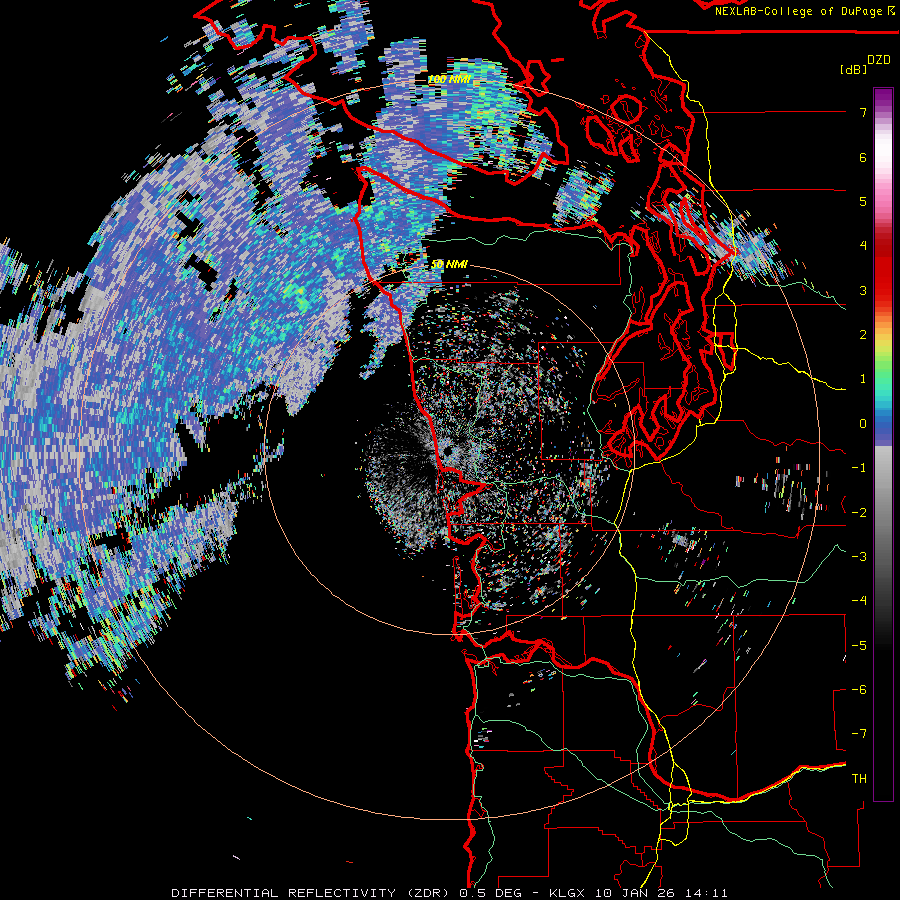This screenshot has width=900, height=900.
Task: Click the 2 value on the scale
Action: (863, 335)
